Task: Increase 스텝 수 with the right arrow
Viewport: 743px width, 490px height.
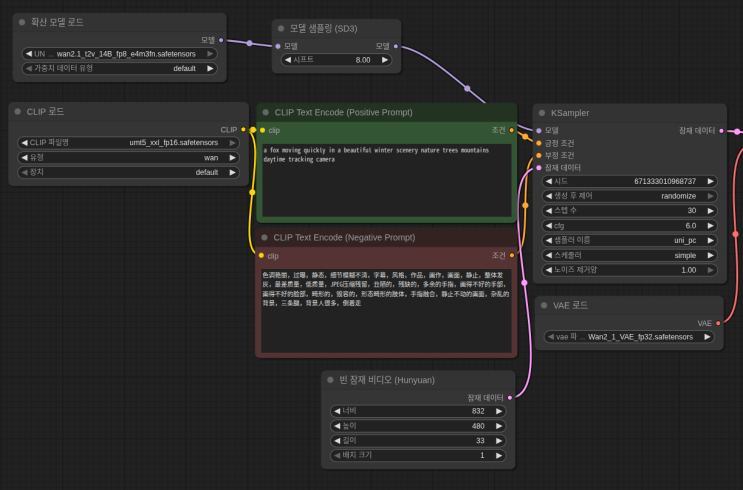Action: click(x=710, y=211)
